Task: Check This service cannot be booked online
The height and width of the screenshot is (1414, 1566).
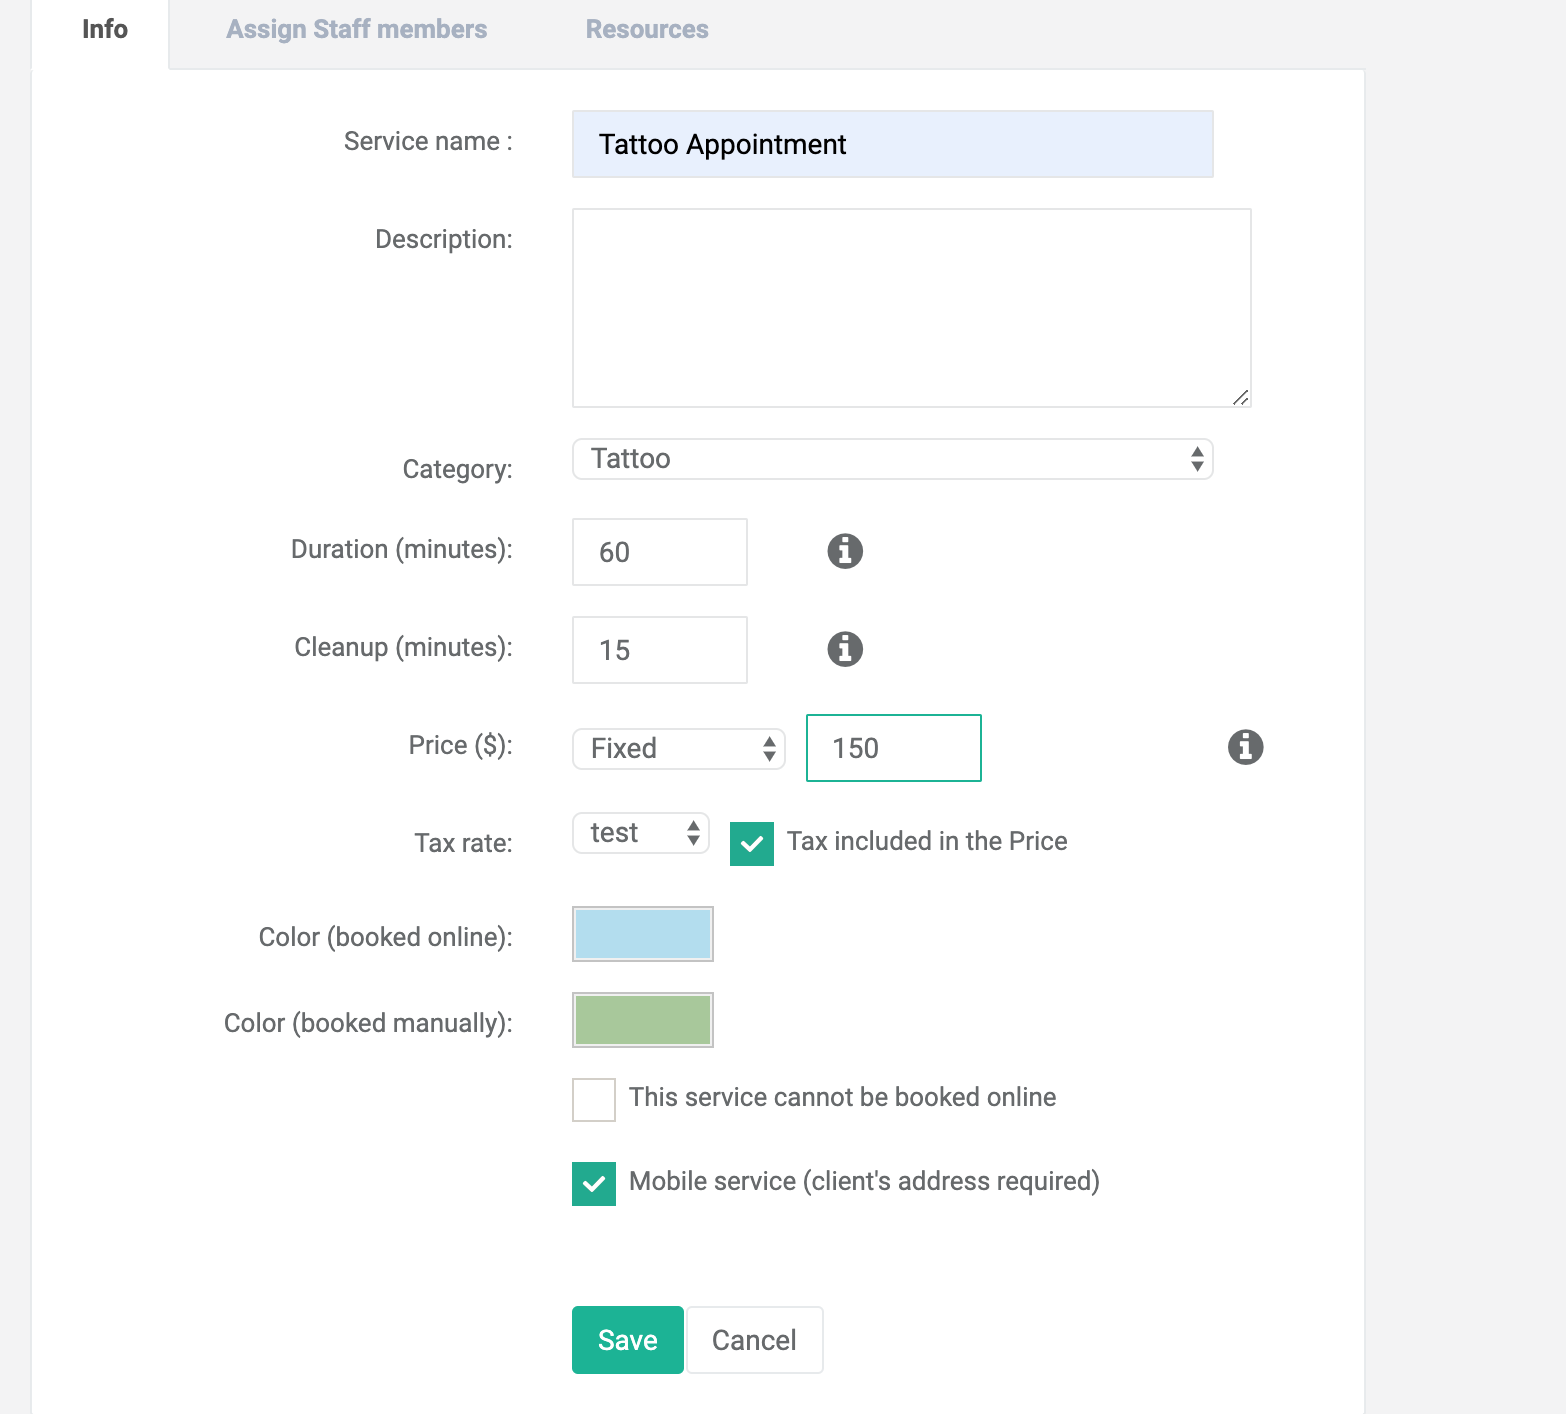Action: pyautogui.click(x=594, y=1100)
